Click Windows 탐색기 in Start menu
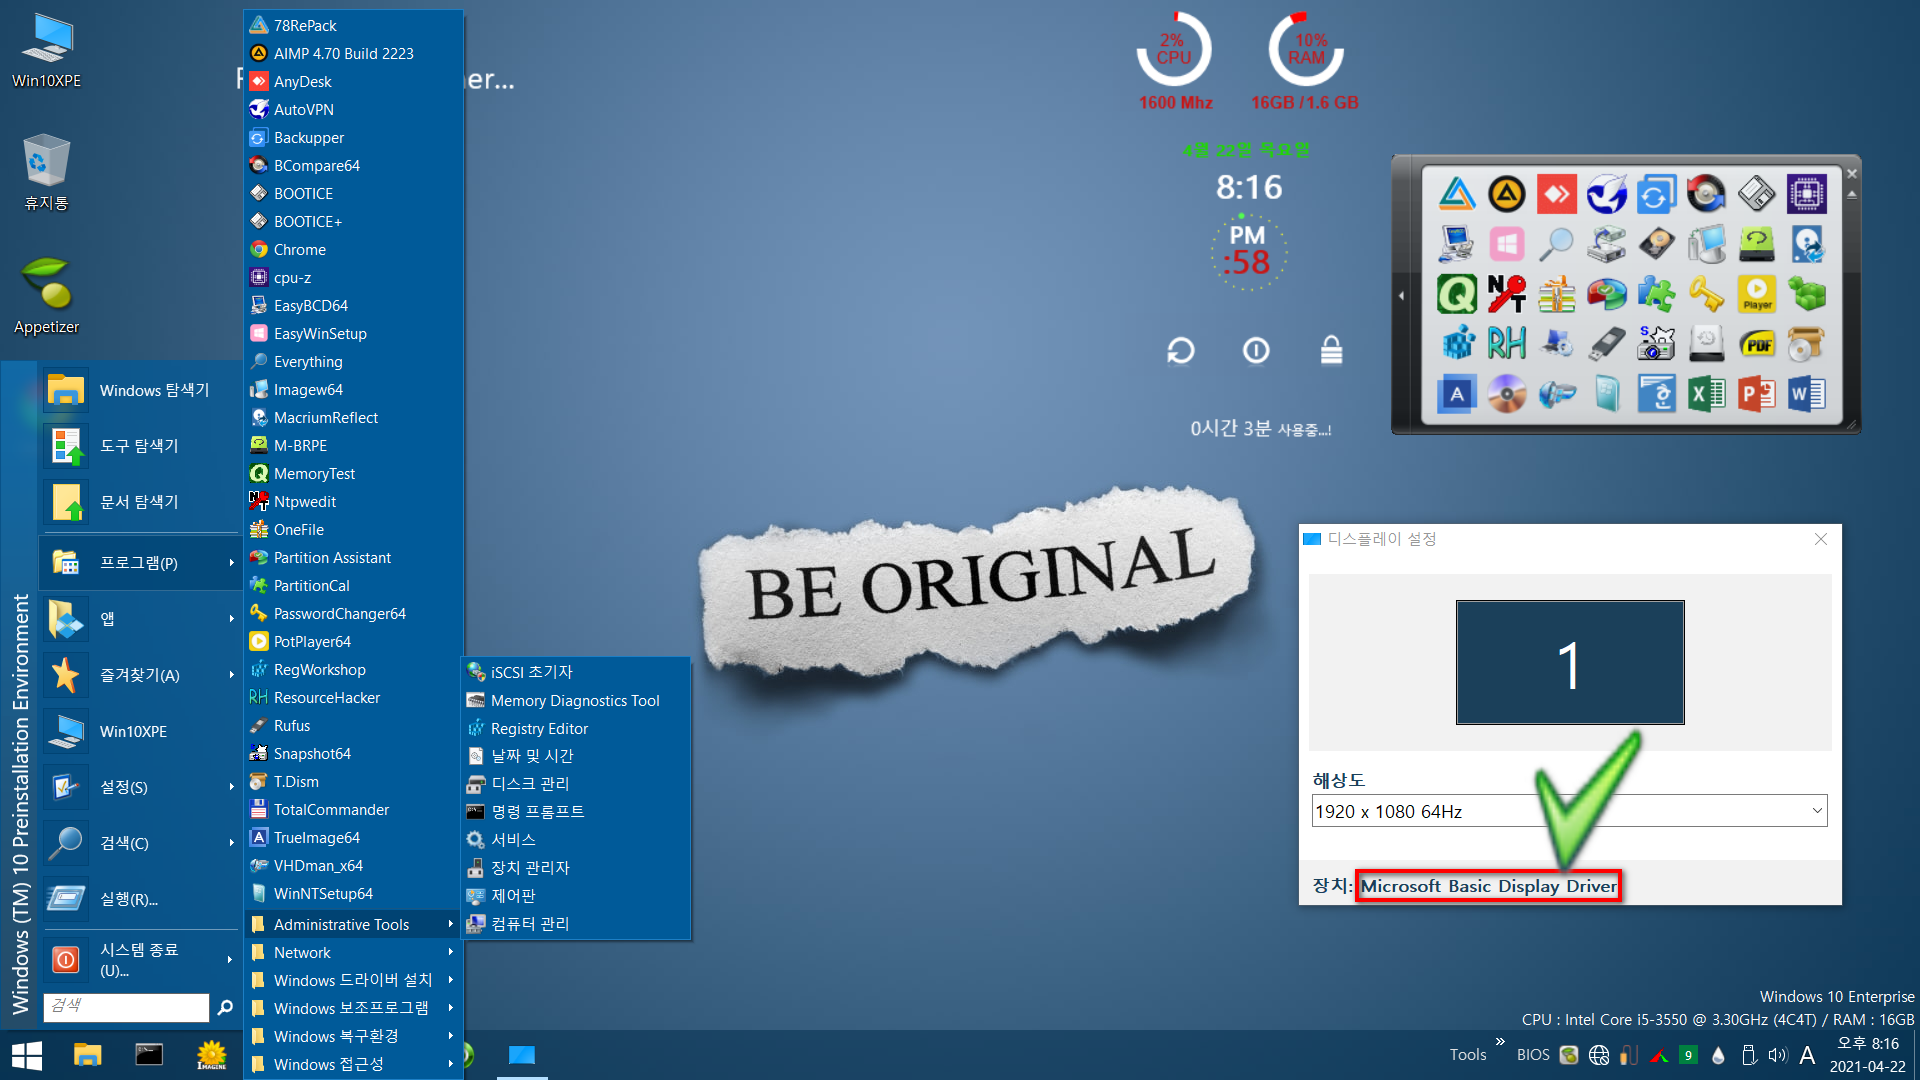 pyautogui.click(x=141, y=390)
